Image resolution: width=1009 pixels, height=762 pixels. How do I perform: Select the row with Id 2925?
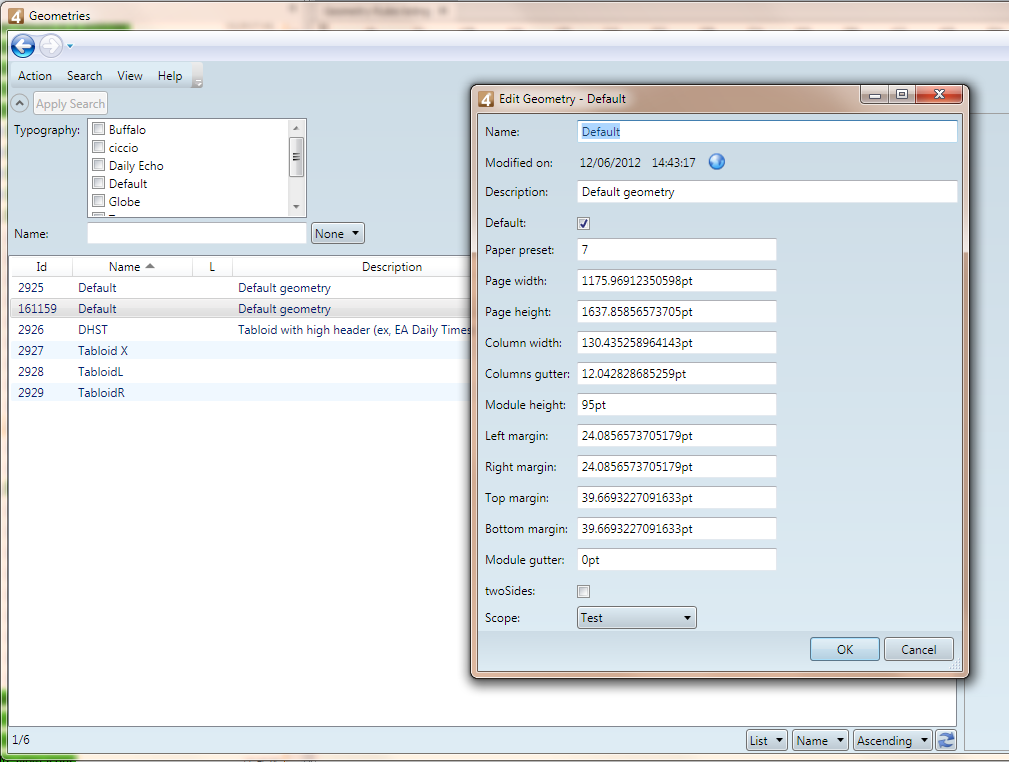241,288
